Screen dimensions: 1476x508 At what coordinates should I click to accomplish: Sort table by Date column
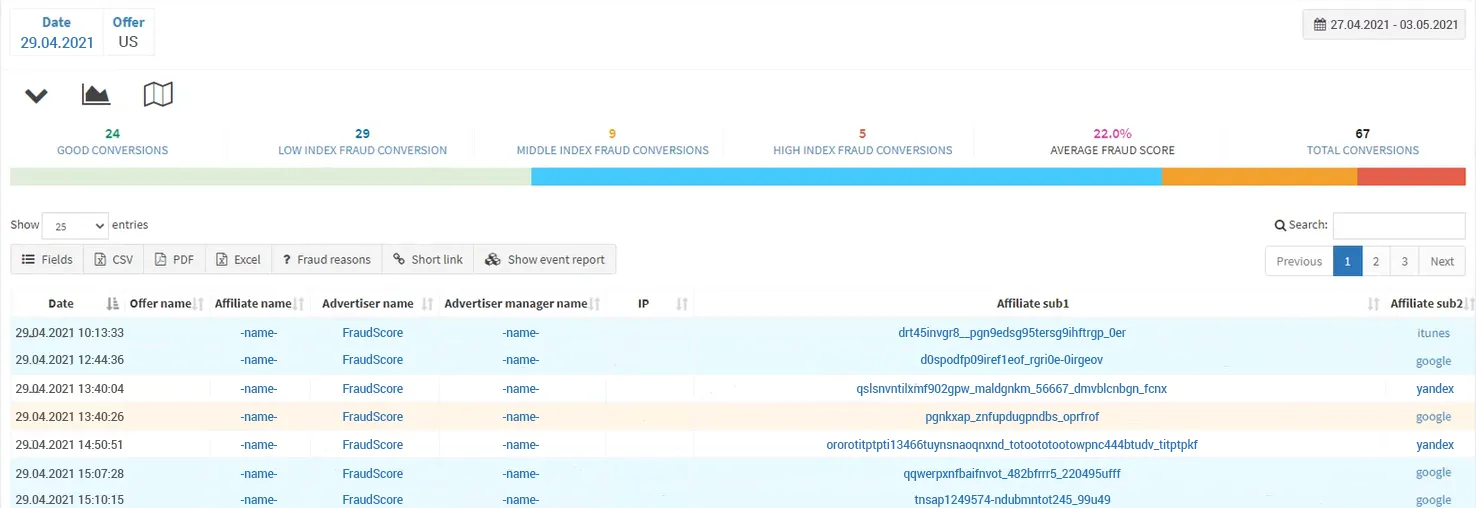62,303
